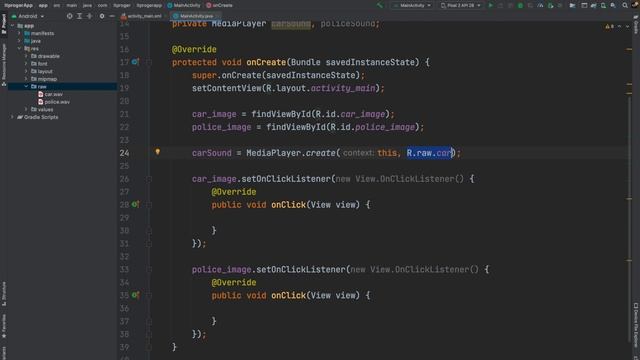This screenshot has height=360, width=640.
Task: Open Resource Manager sidebar button
Action: [4, 64]
